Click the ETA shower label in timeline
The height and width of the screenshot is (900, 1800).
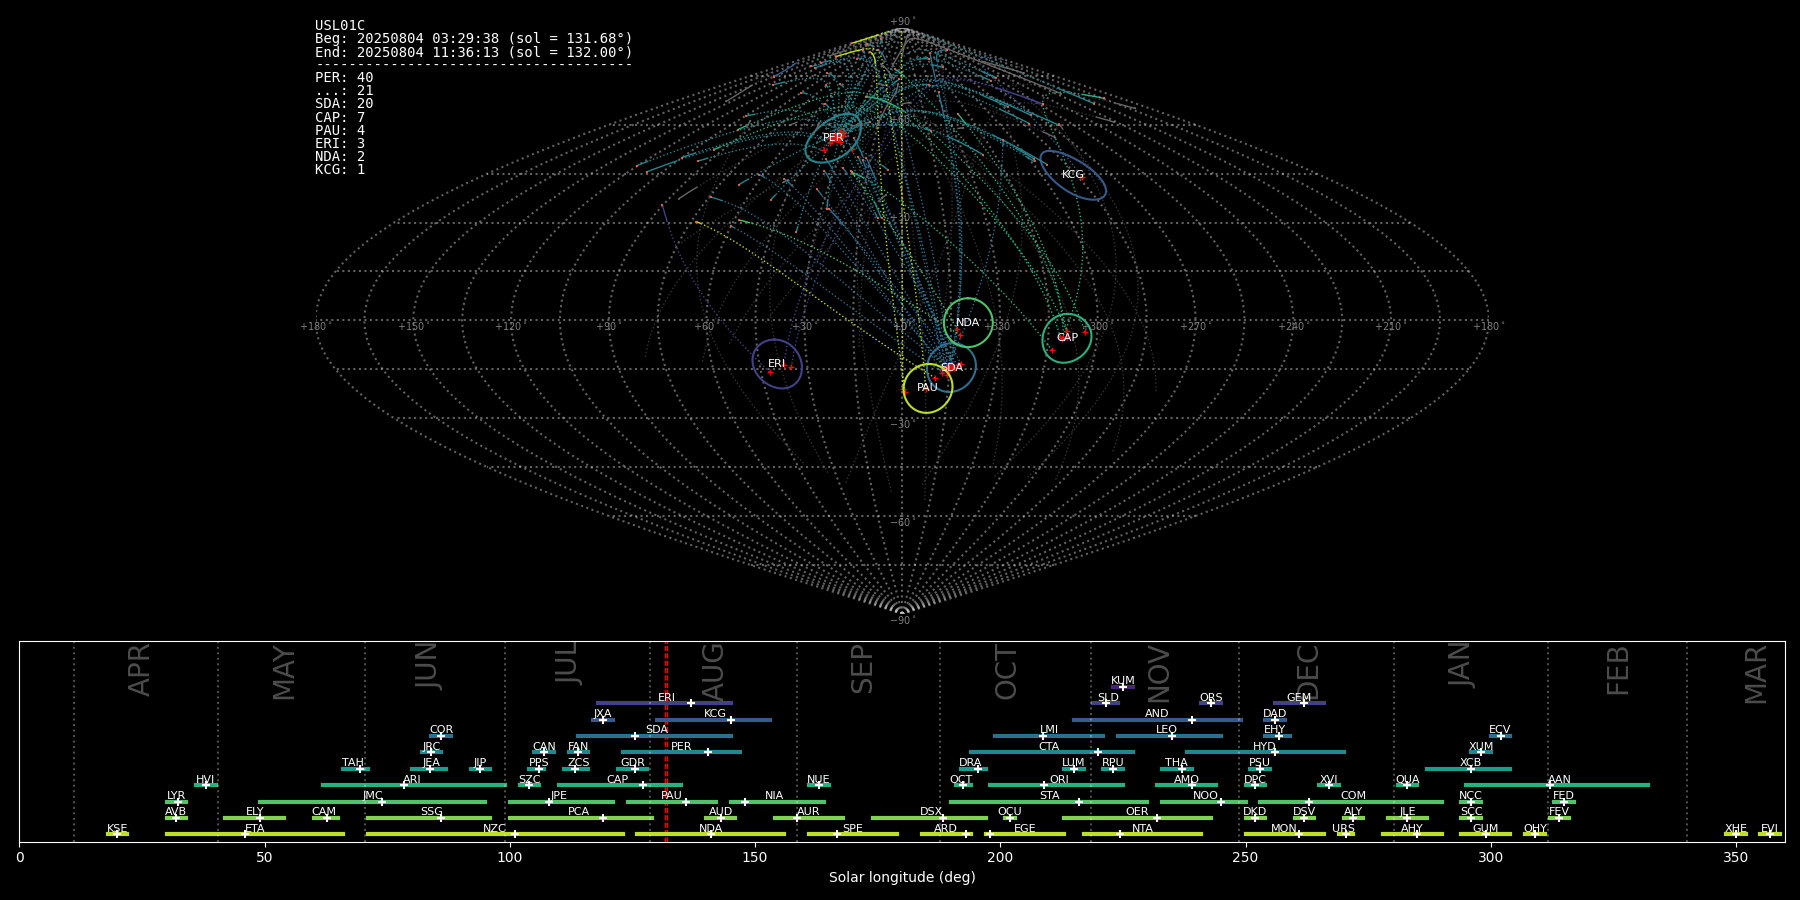click(255, 829)
